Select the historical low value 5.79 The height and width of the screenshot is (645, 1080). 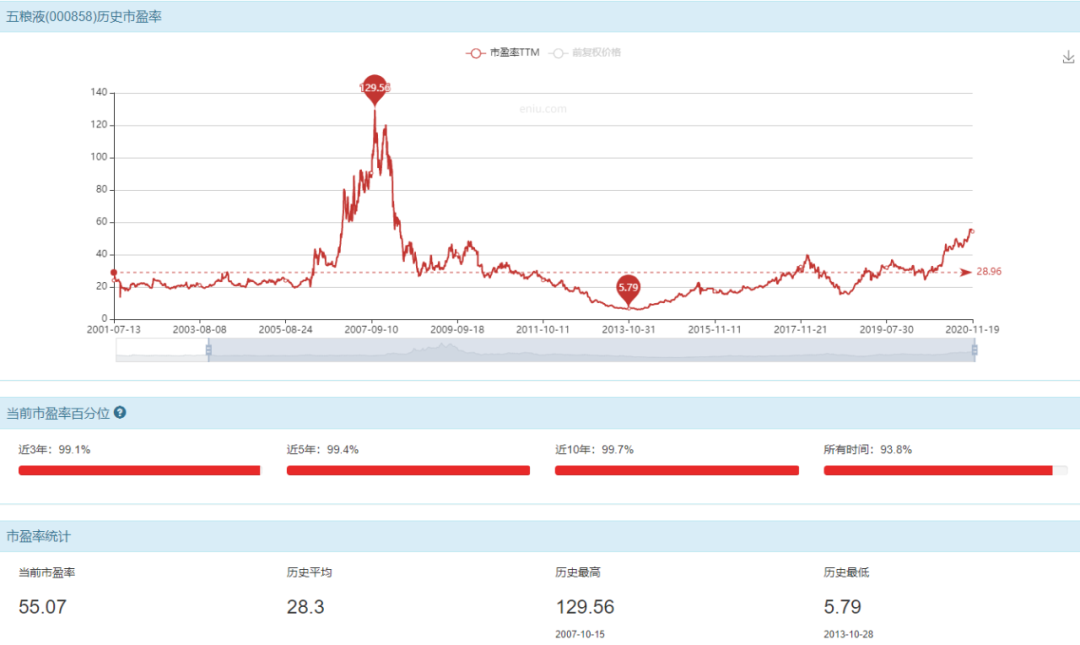click(842, 607)
